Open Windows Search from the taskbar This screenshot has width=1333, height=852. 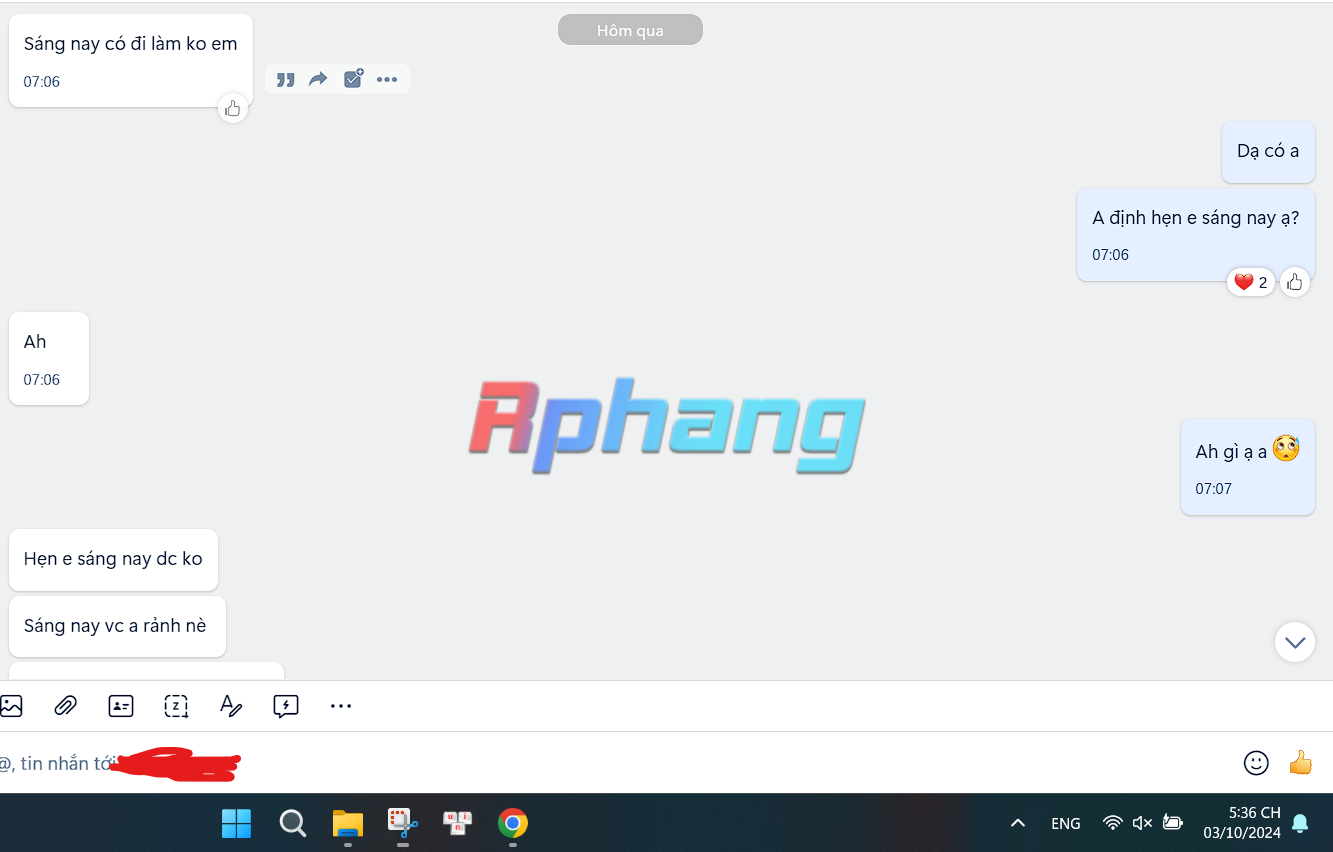(292, 823)
